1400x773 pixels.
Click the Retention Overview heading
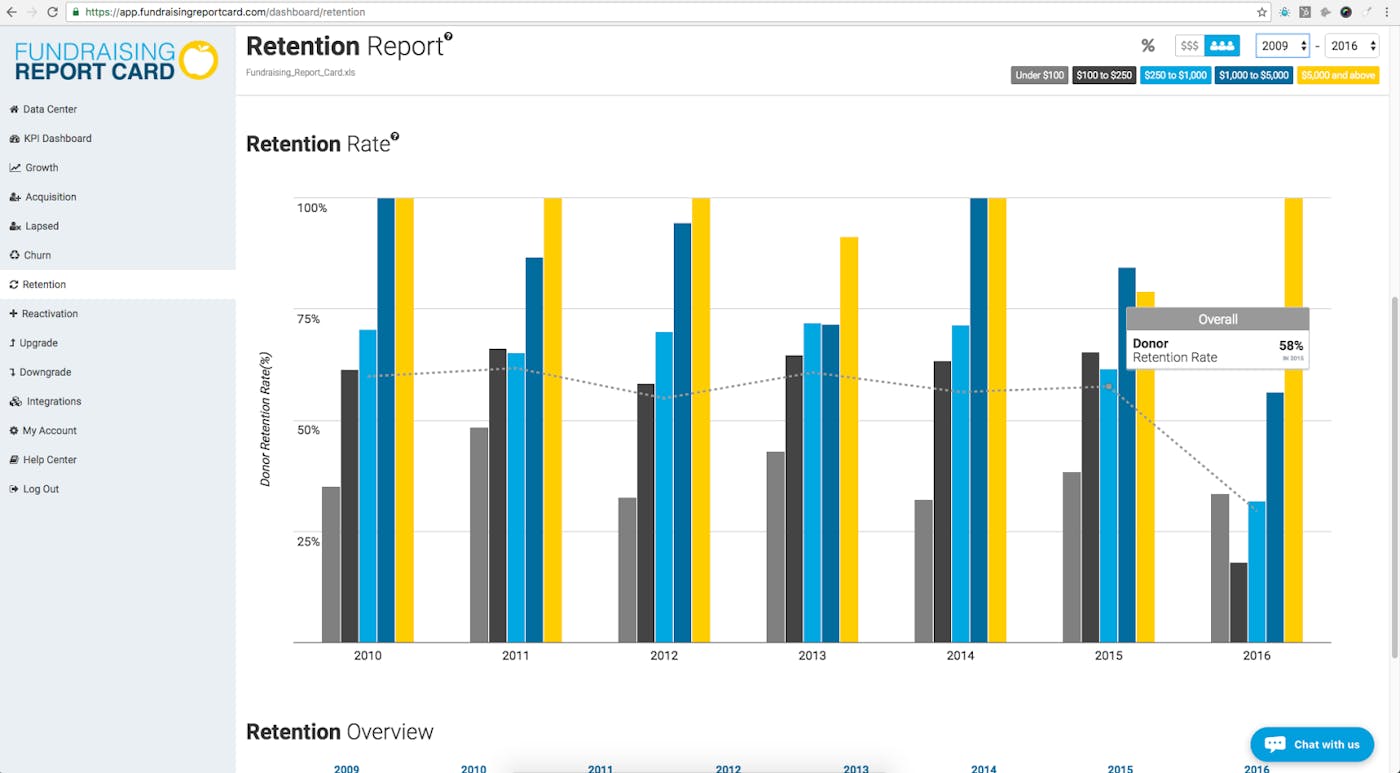(340, 732)
